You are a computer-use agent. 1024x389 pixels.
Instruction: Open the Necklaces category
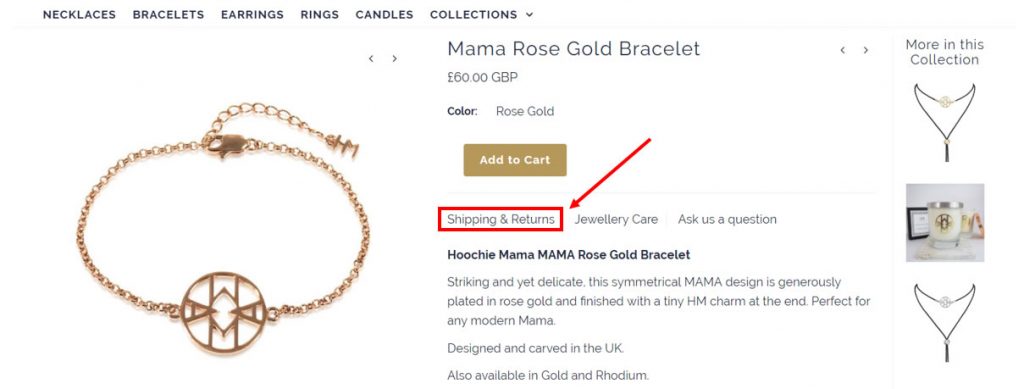click(x=80, y=14)
